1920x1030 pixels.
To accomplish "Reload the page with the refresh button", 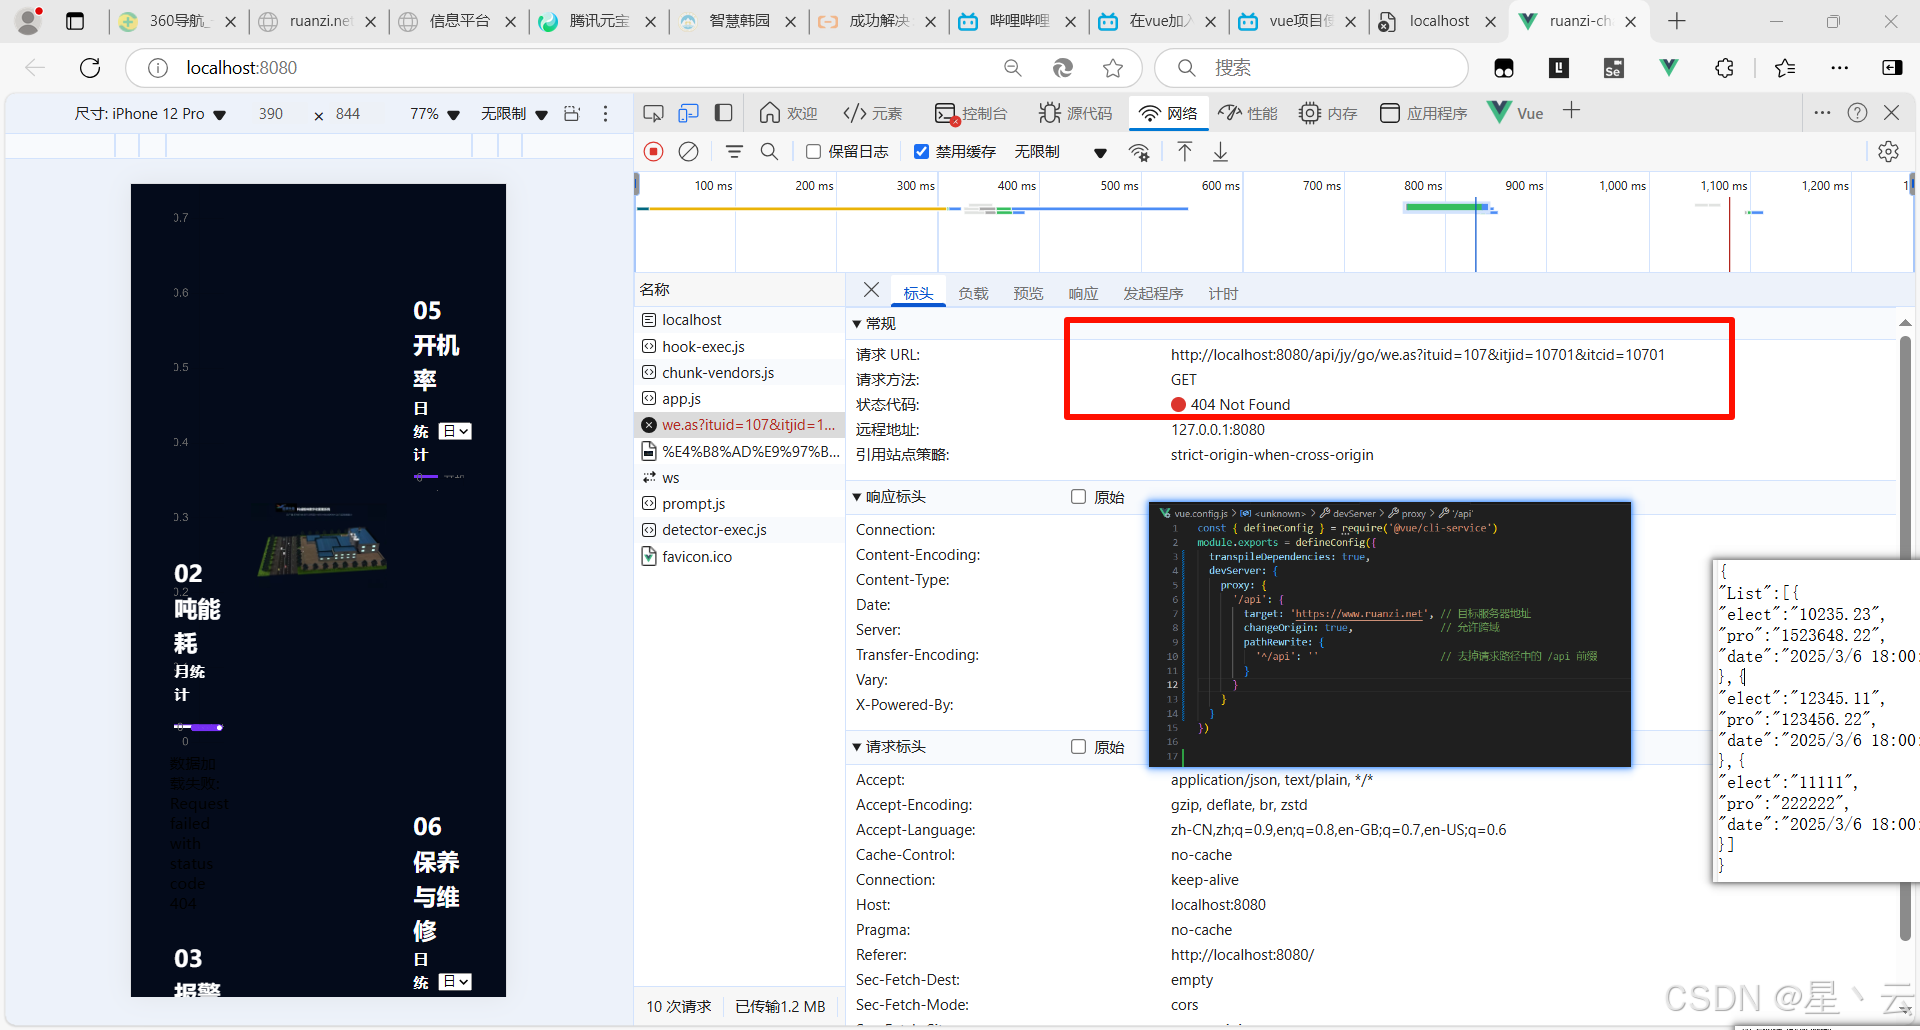I will (x=89, y=67).
